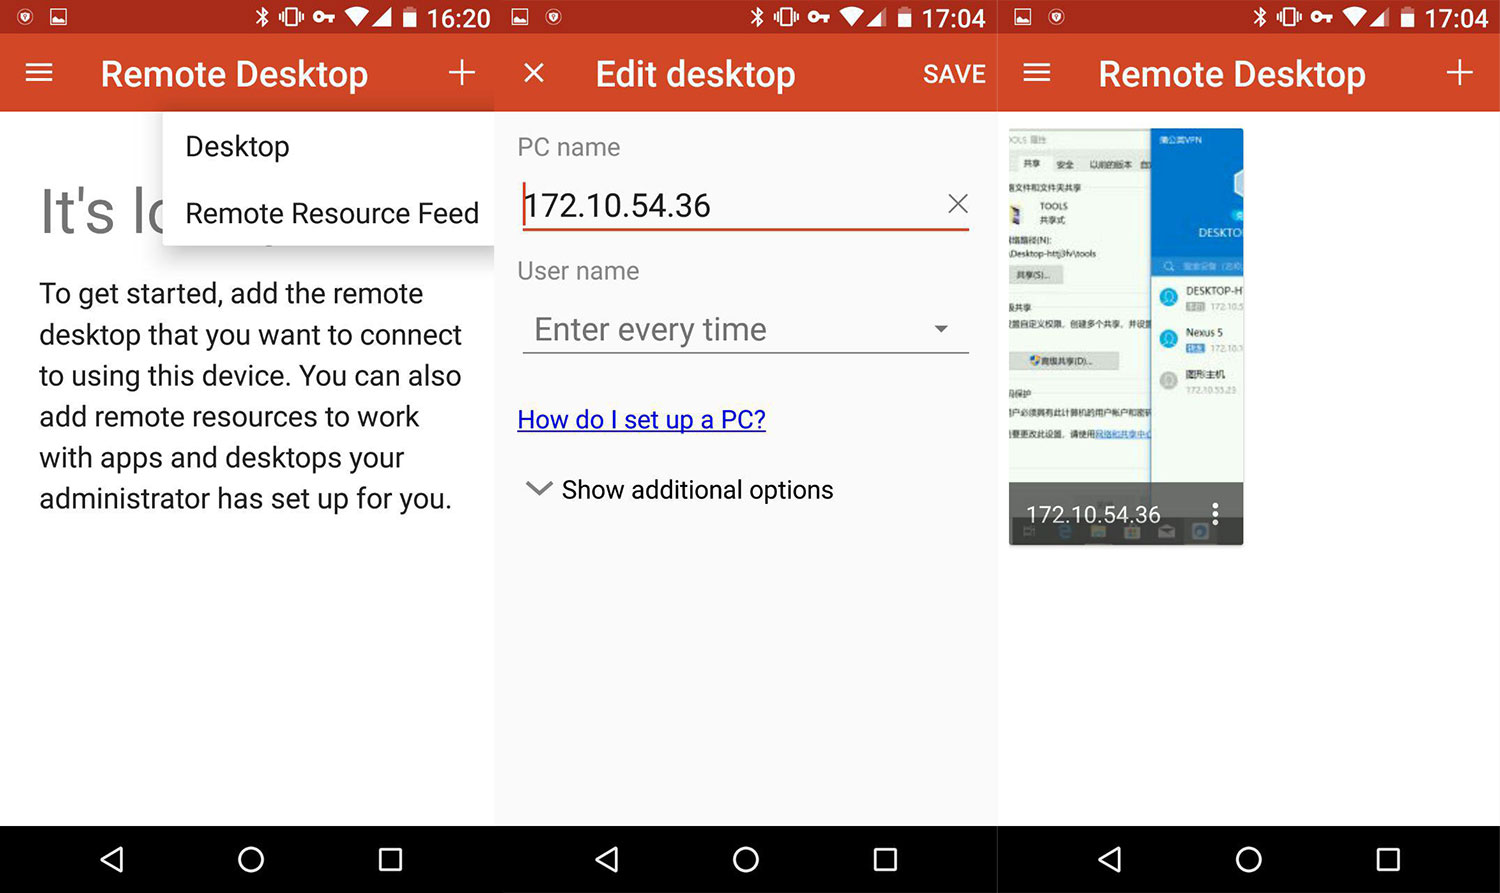Viewport: 1500px width, 893px height.
Task: Focus the PC name field 172.10.54.36
Action: (x=745, y=205)
